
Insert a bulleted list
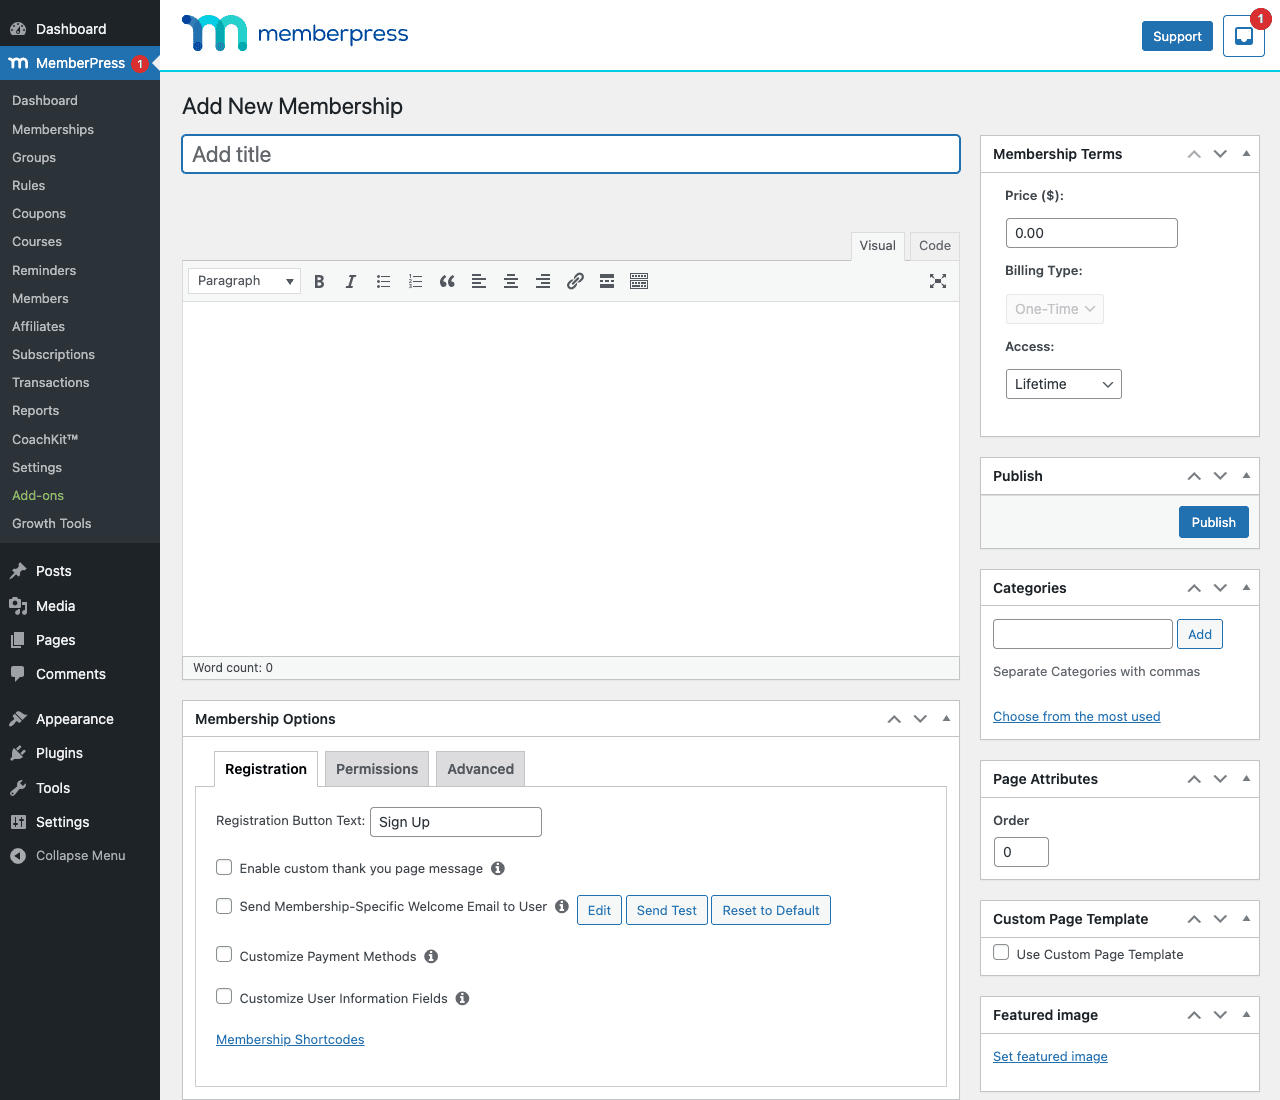pos(383,282)
